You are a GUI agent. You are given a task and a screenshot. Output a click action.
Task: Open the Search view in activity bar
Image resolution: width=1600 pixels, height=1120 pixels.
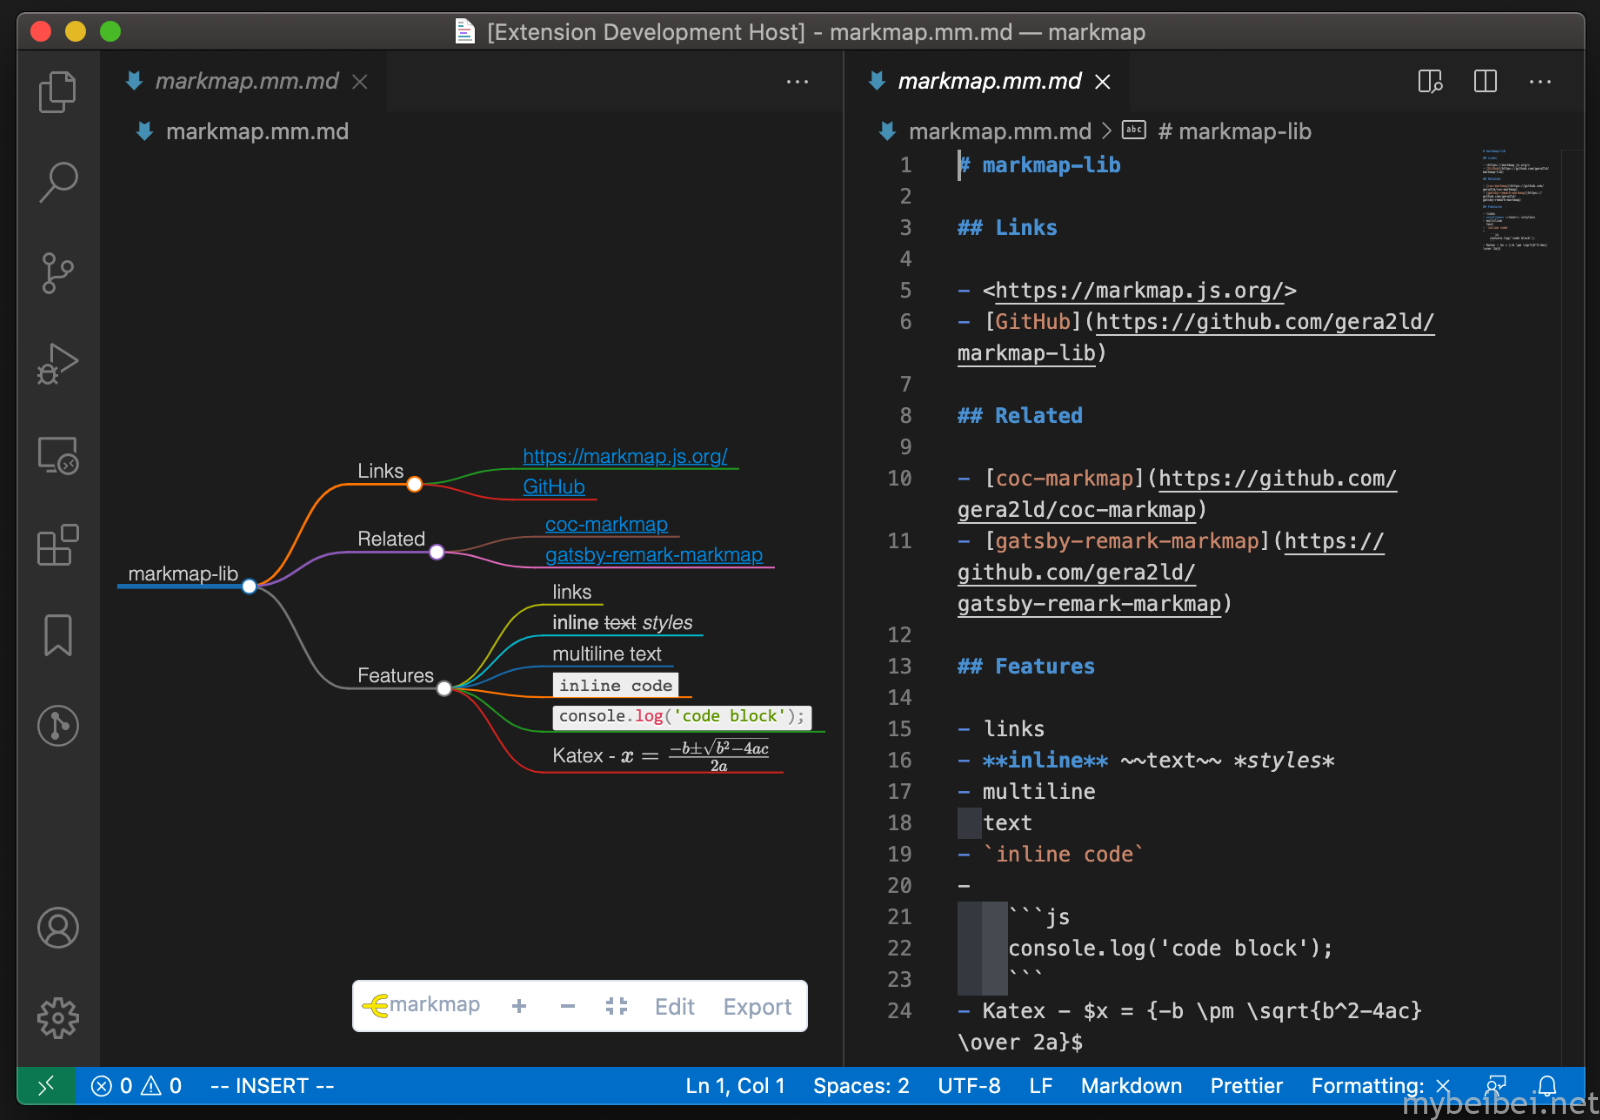click(x=58, y=182)
